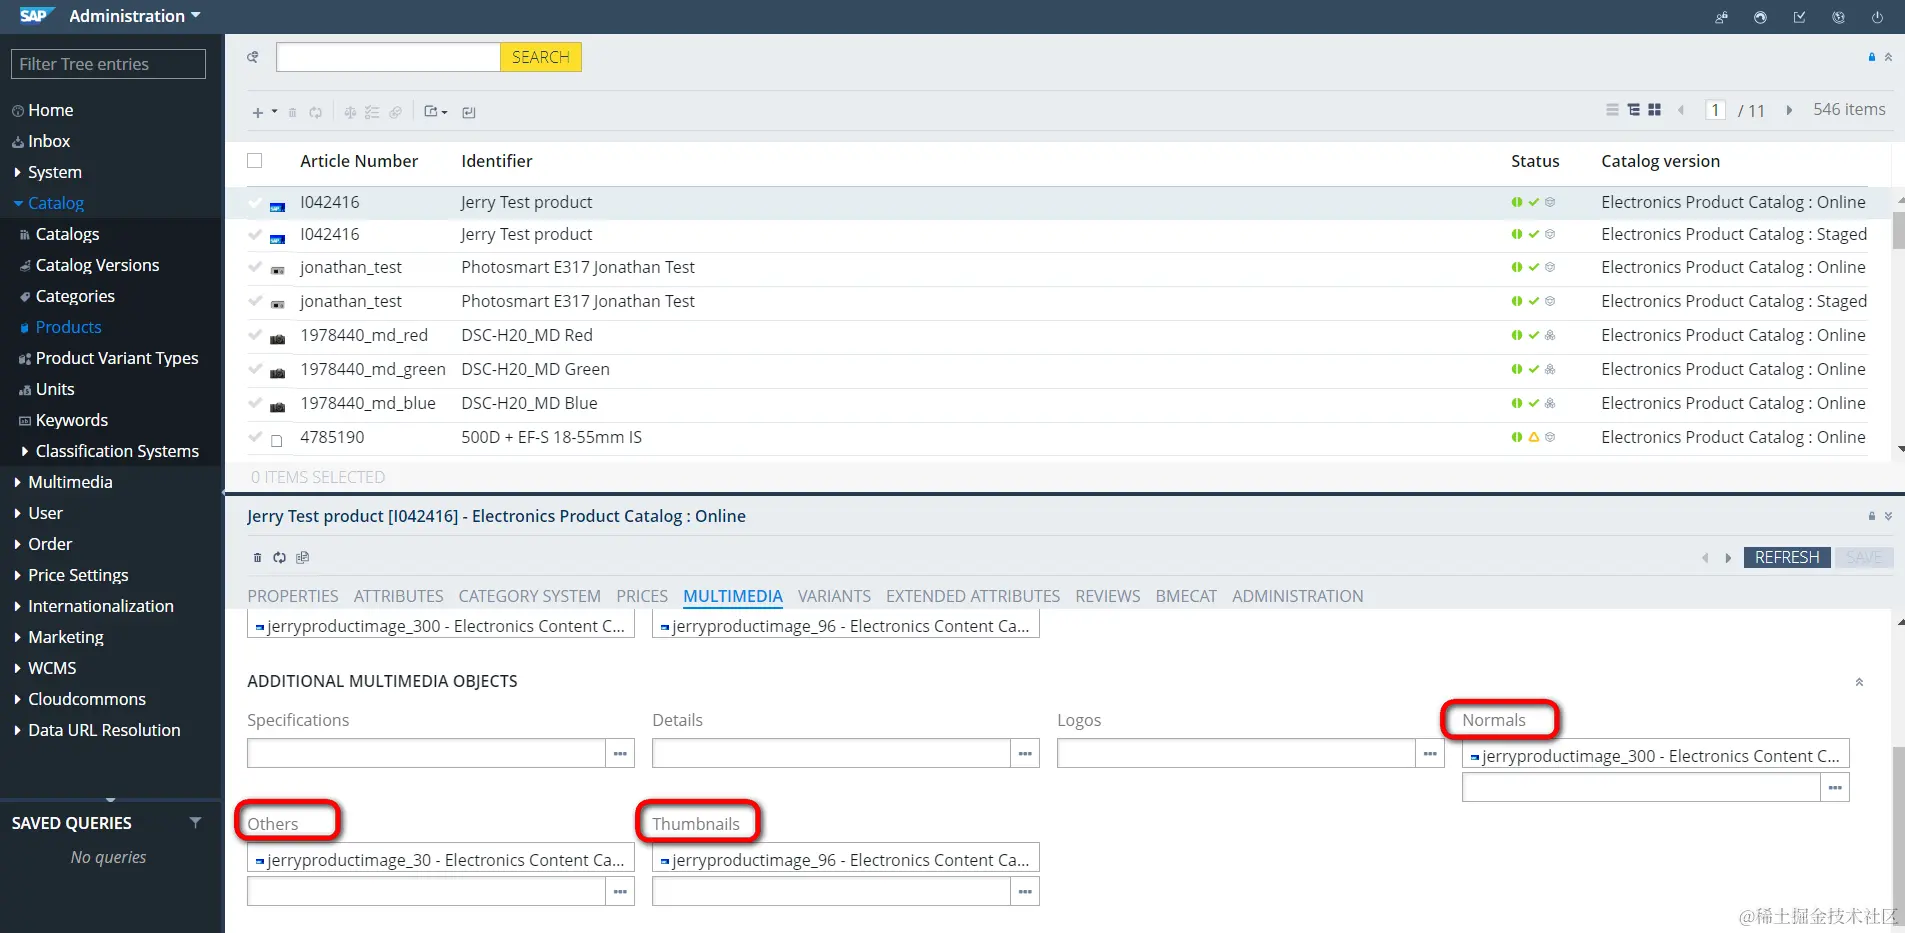The image size is (1905, 933).
Task: Collapse the Catalog tree node
Action: pos(18,203)
